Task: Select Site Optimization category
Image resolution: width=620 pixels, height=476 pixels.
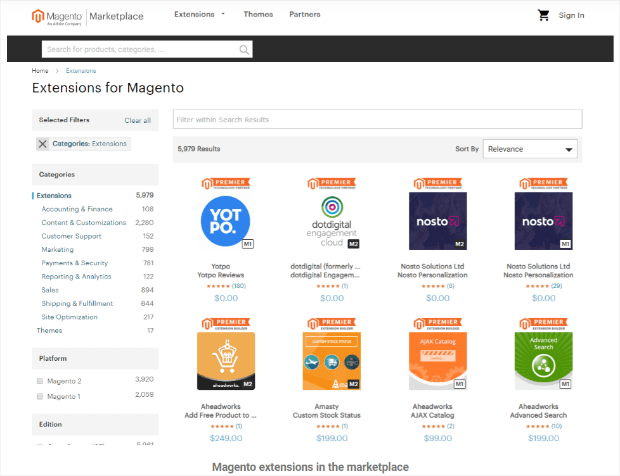Action: [x=70, y=317]
